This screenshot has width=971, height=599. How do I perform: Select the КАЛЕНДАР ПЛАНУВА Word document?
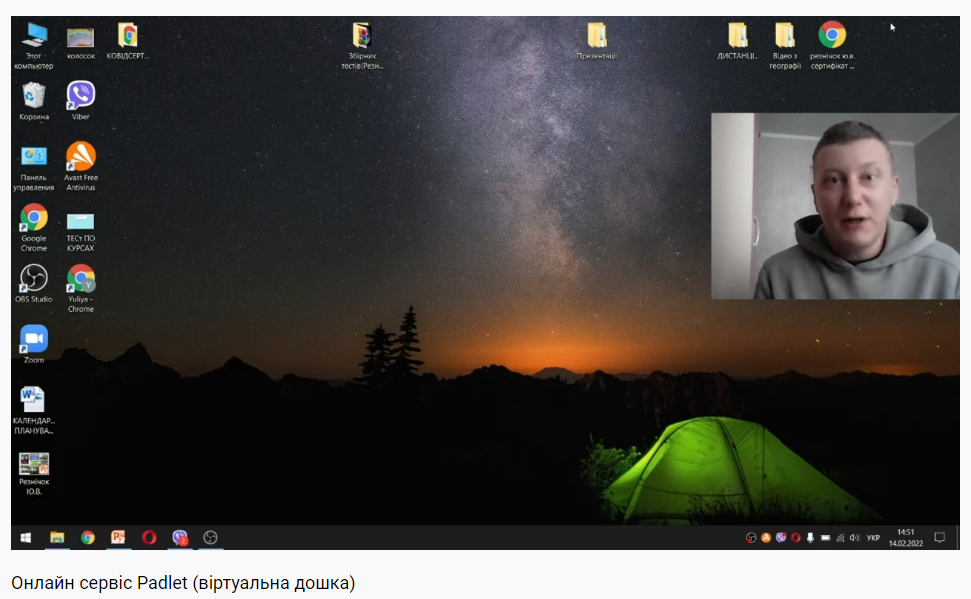pyautogui.click(x=33, y=409)
